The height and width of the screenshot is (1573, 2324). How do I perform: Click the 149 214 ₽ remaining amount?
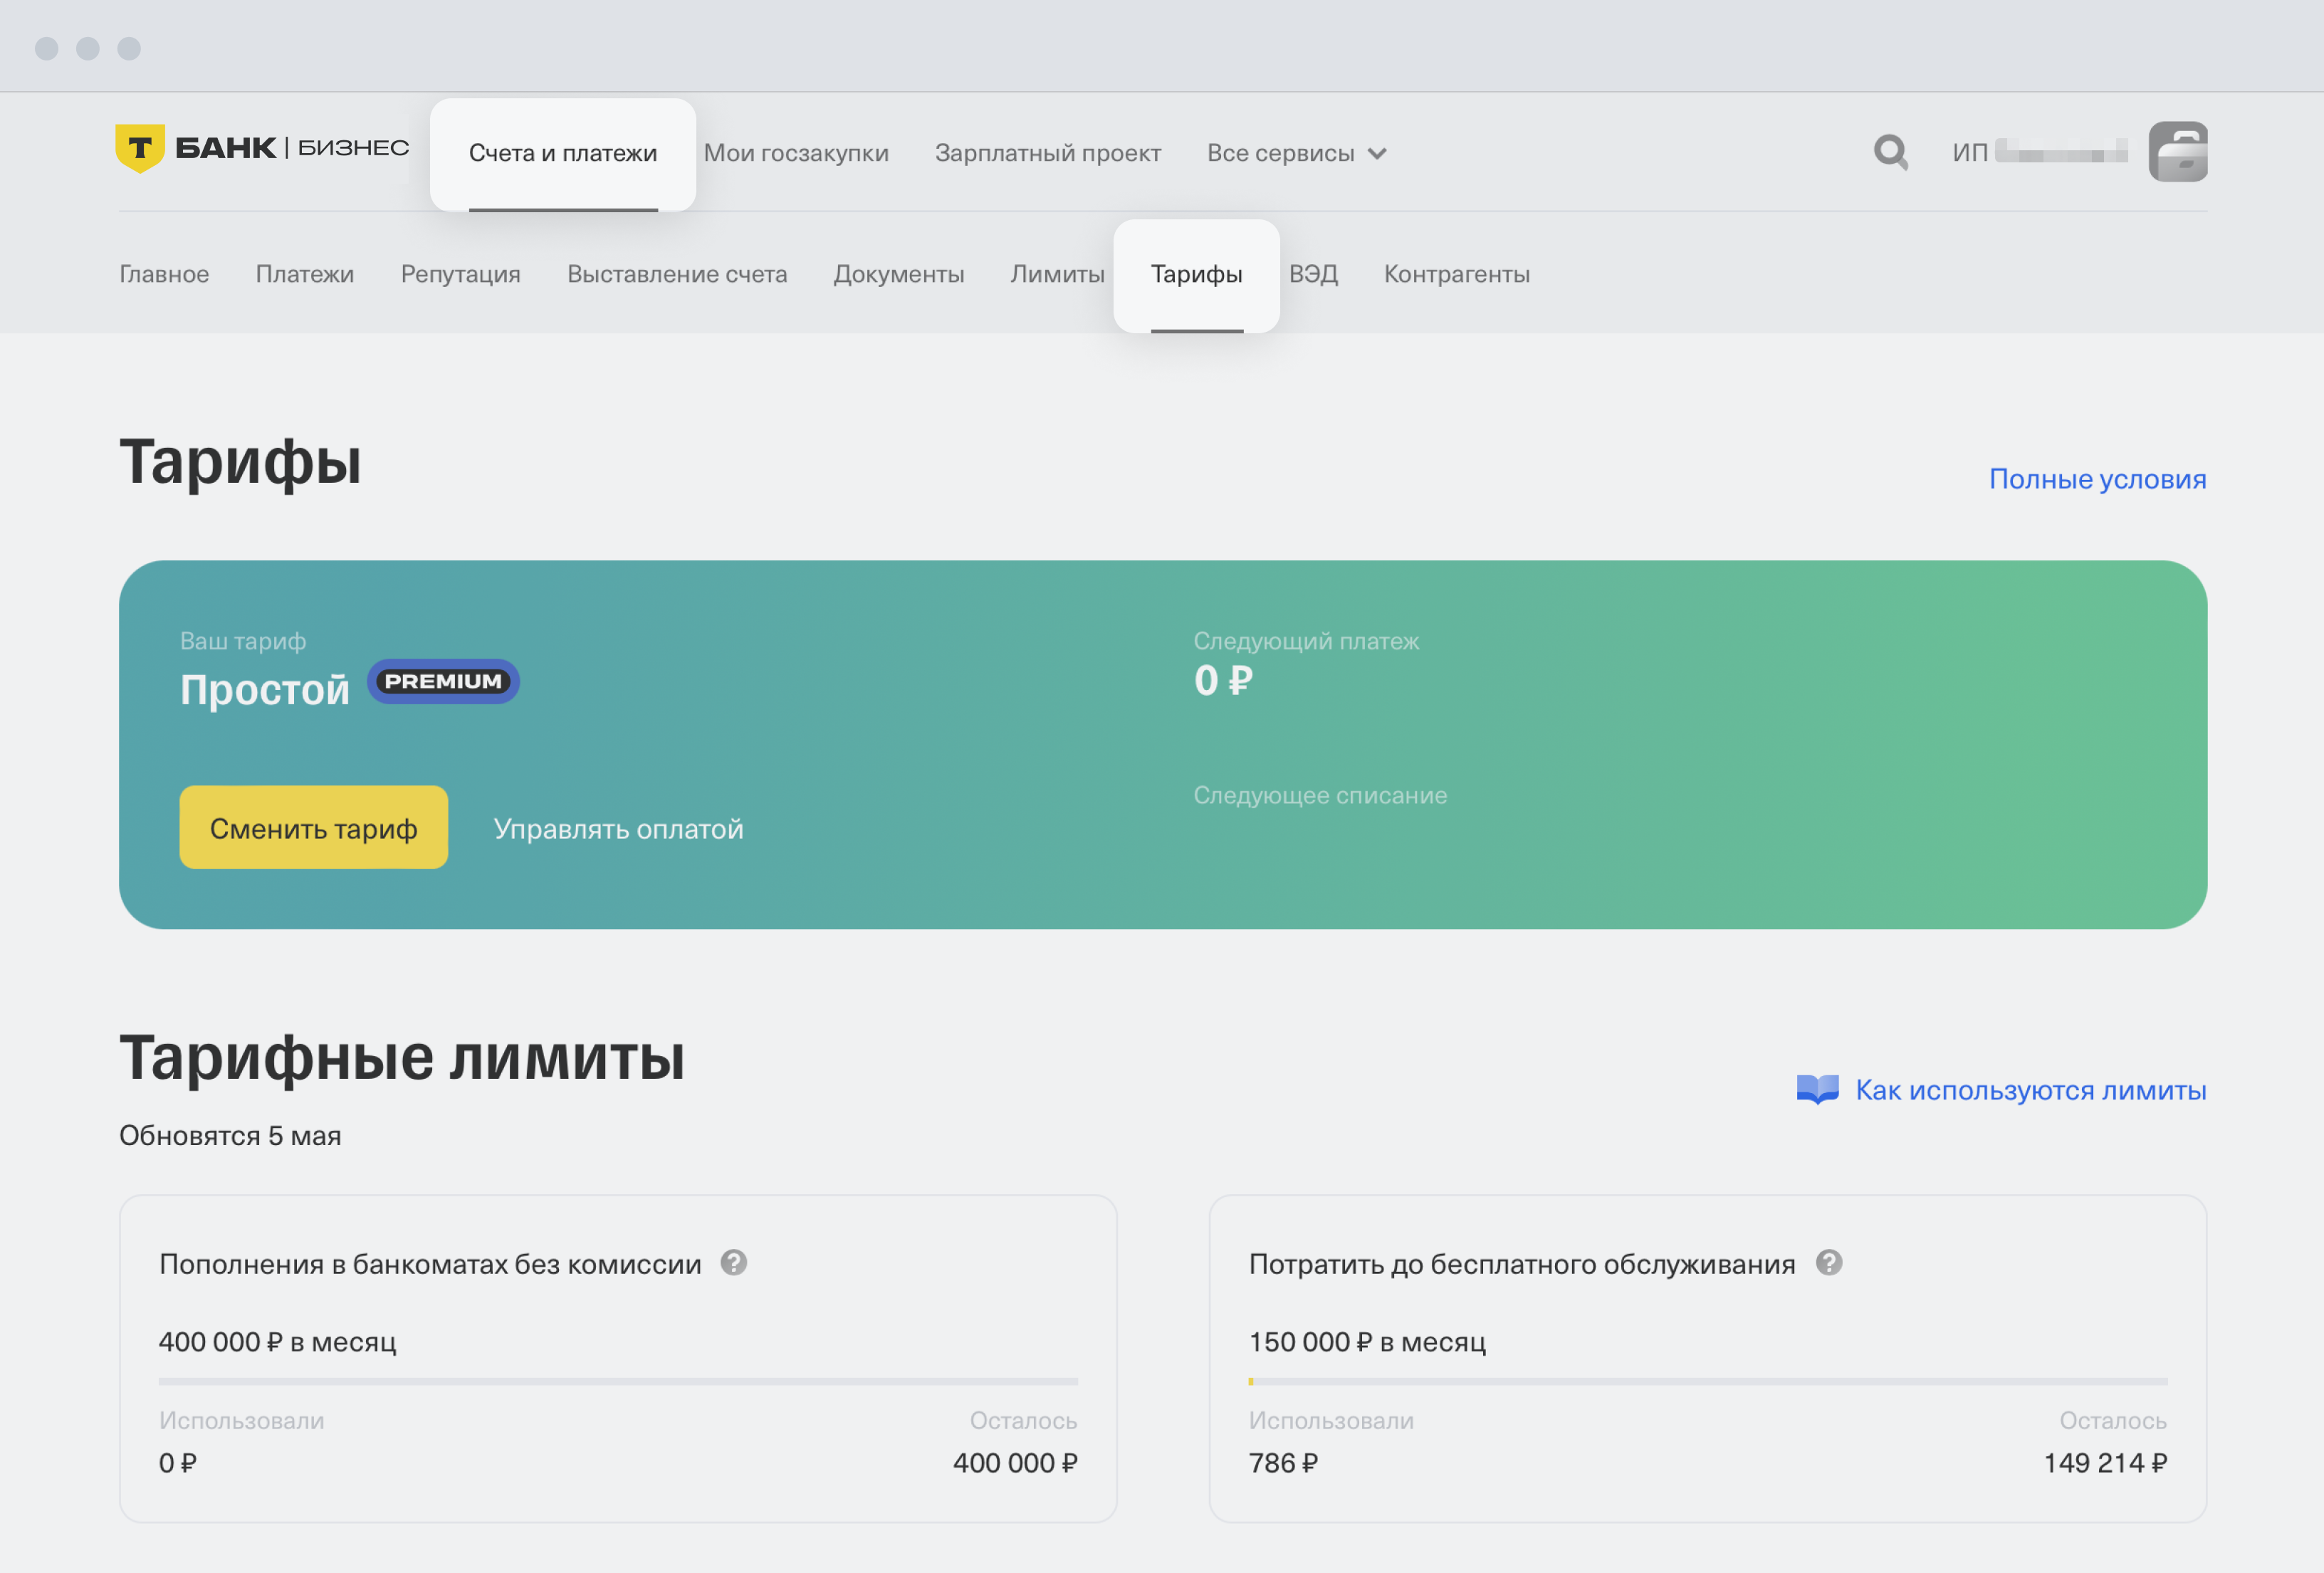point(2105,1463)
